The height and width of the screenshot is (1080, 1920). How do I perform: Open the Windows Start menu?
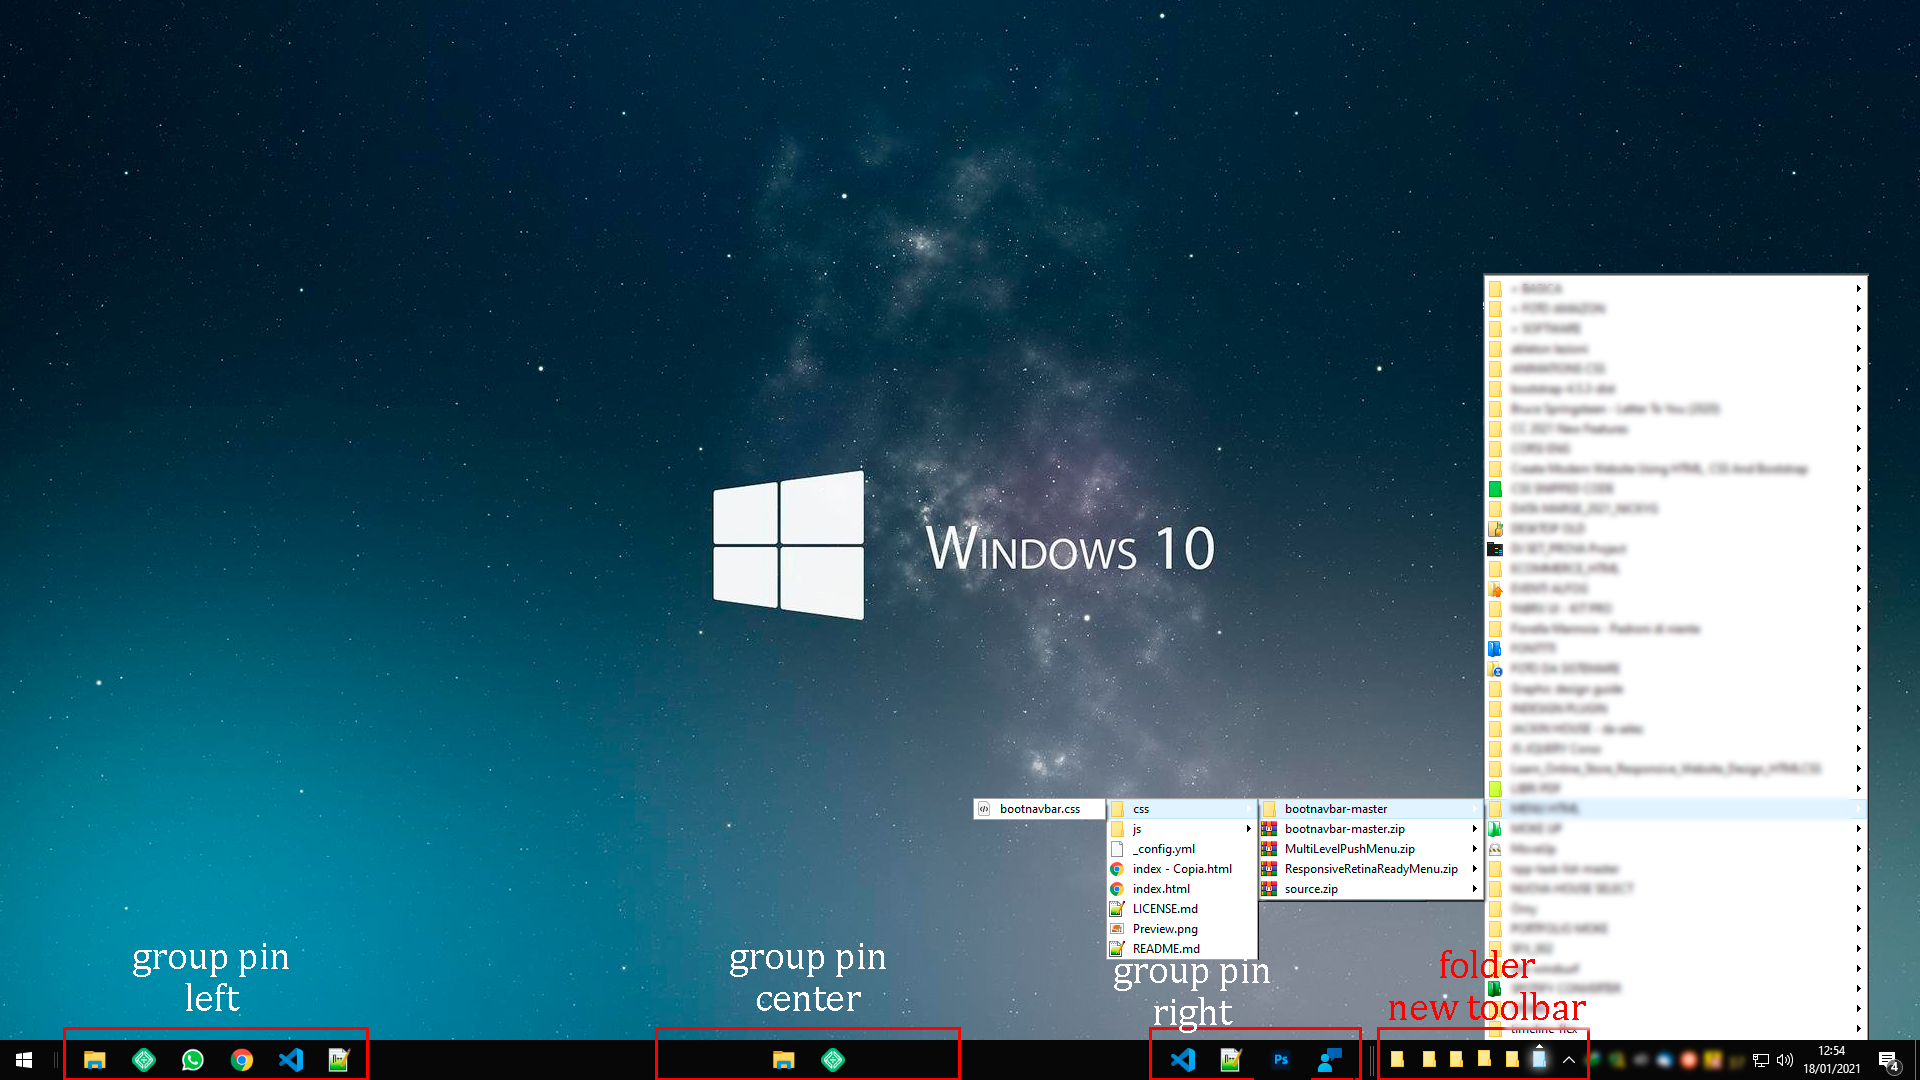coord(24,1060)
